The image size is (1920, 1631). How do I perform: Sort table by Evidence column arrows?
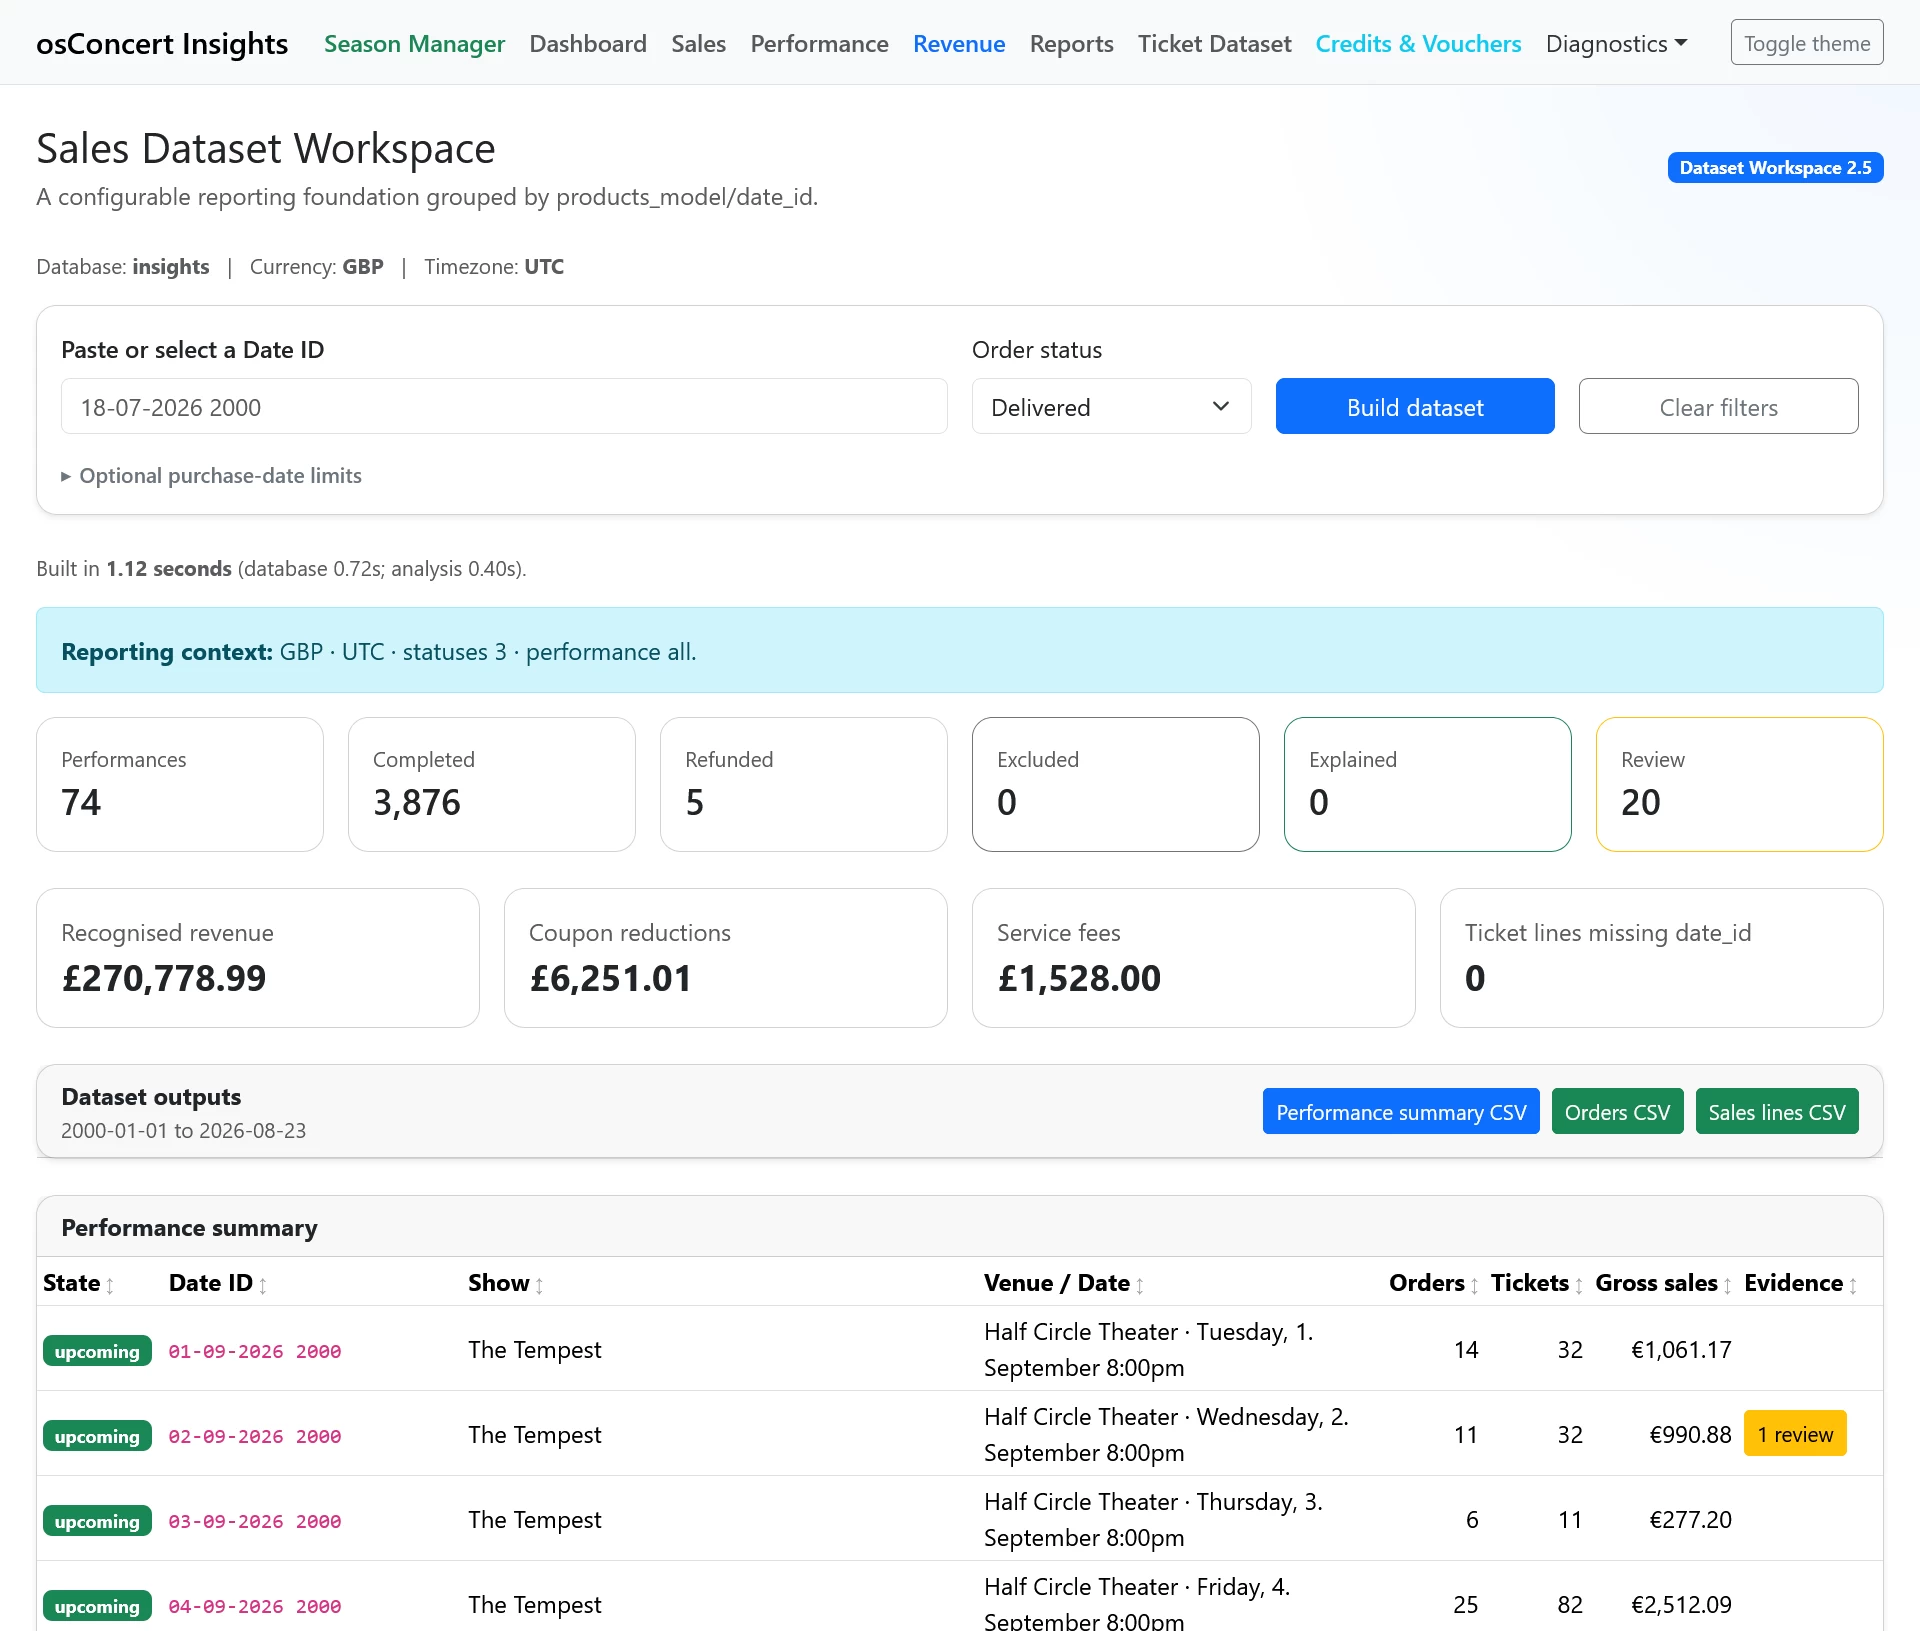coord(1853,1285)
